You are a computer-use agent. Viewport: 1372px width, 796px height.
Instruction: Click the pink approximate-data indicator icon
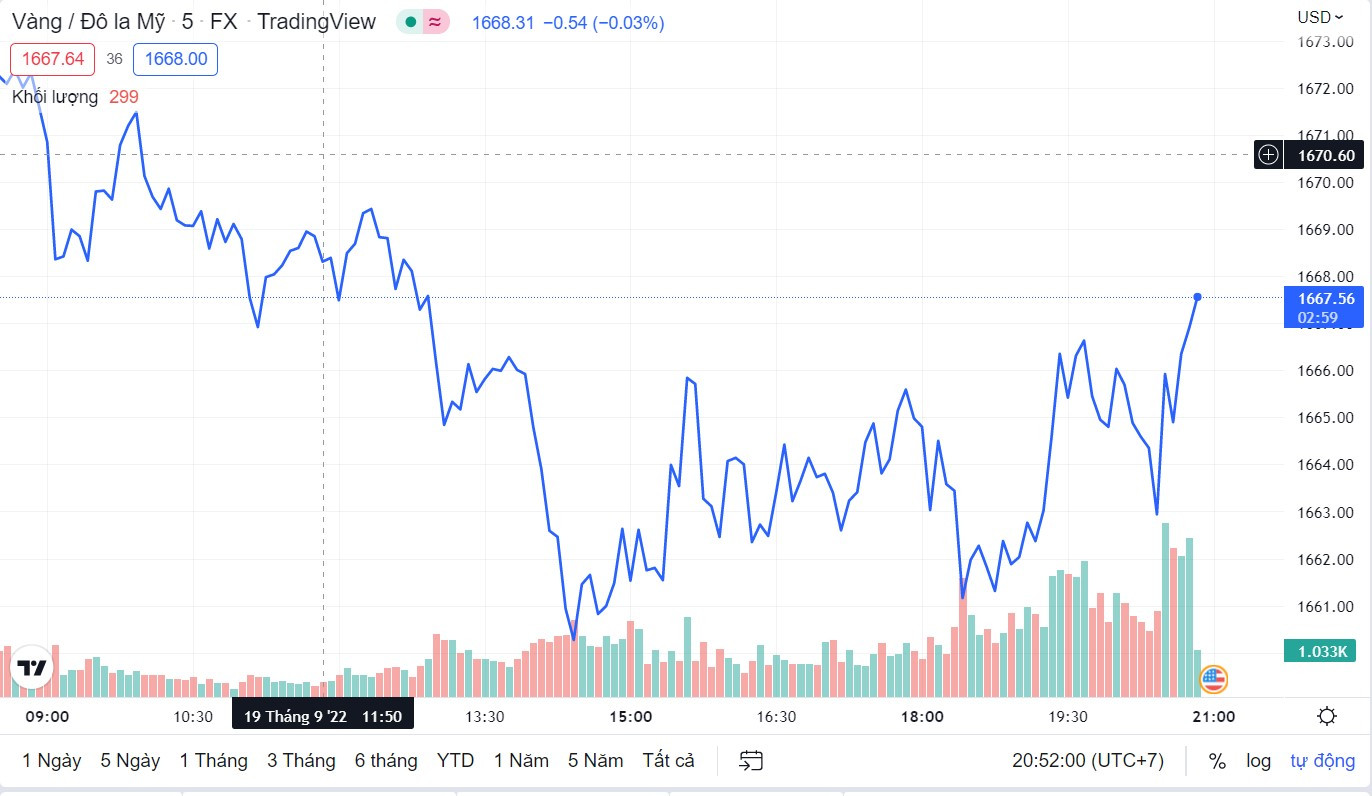436,22
